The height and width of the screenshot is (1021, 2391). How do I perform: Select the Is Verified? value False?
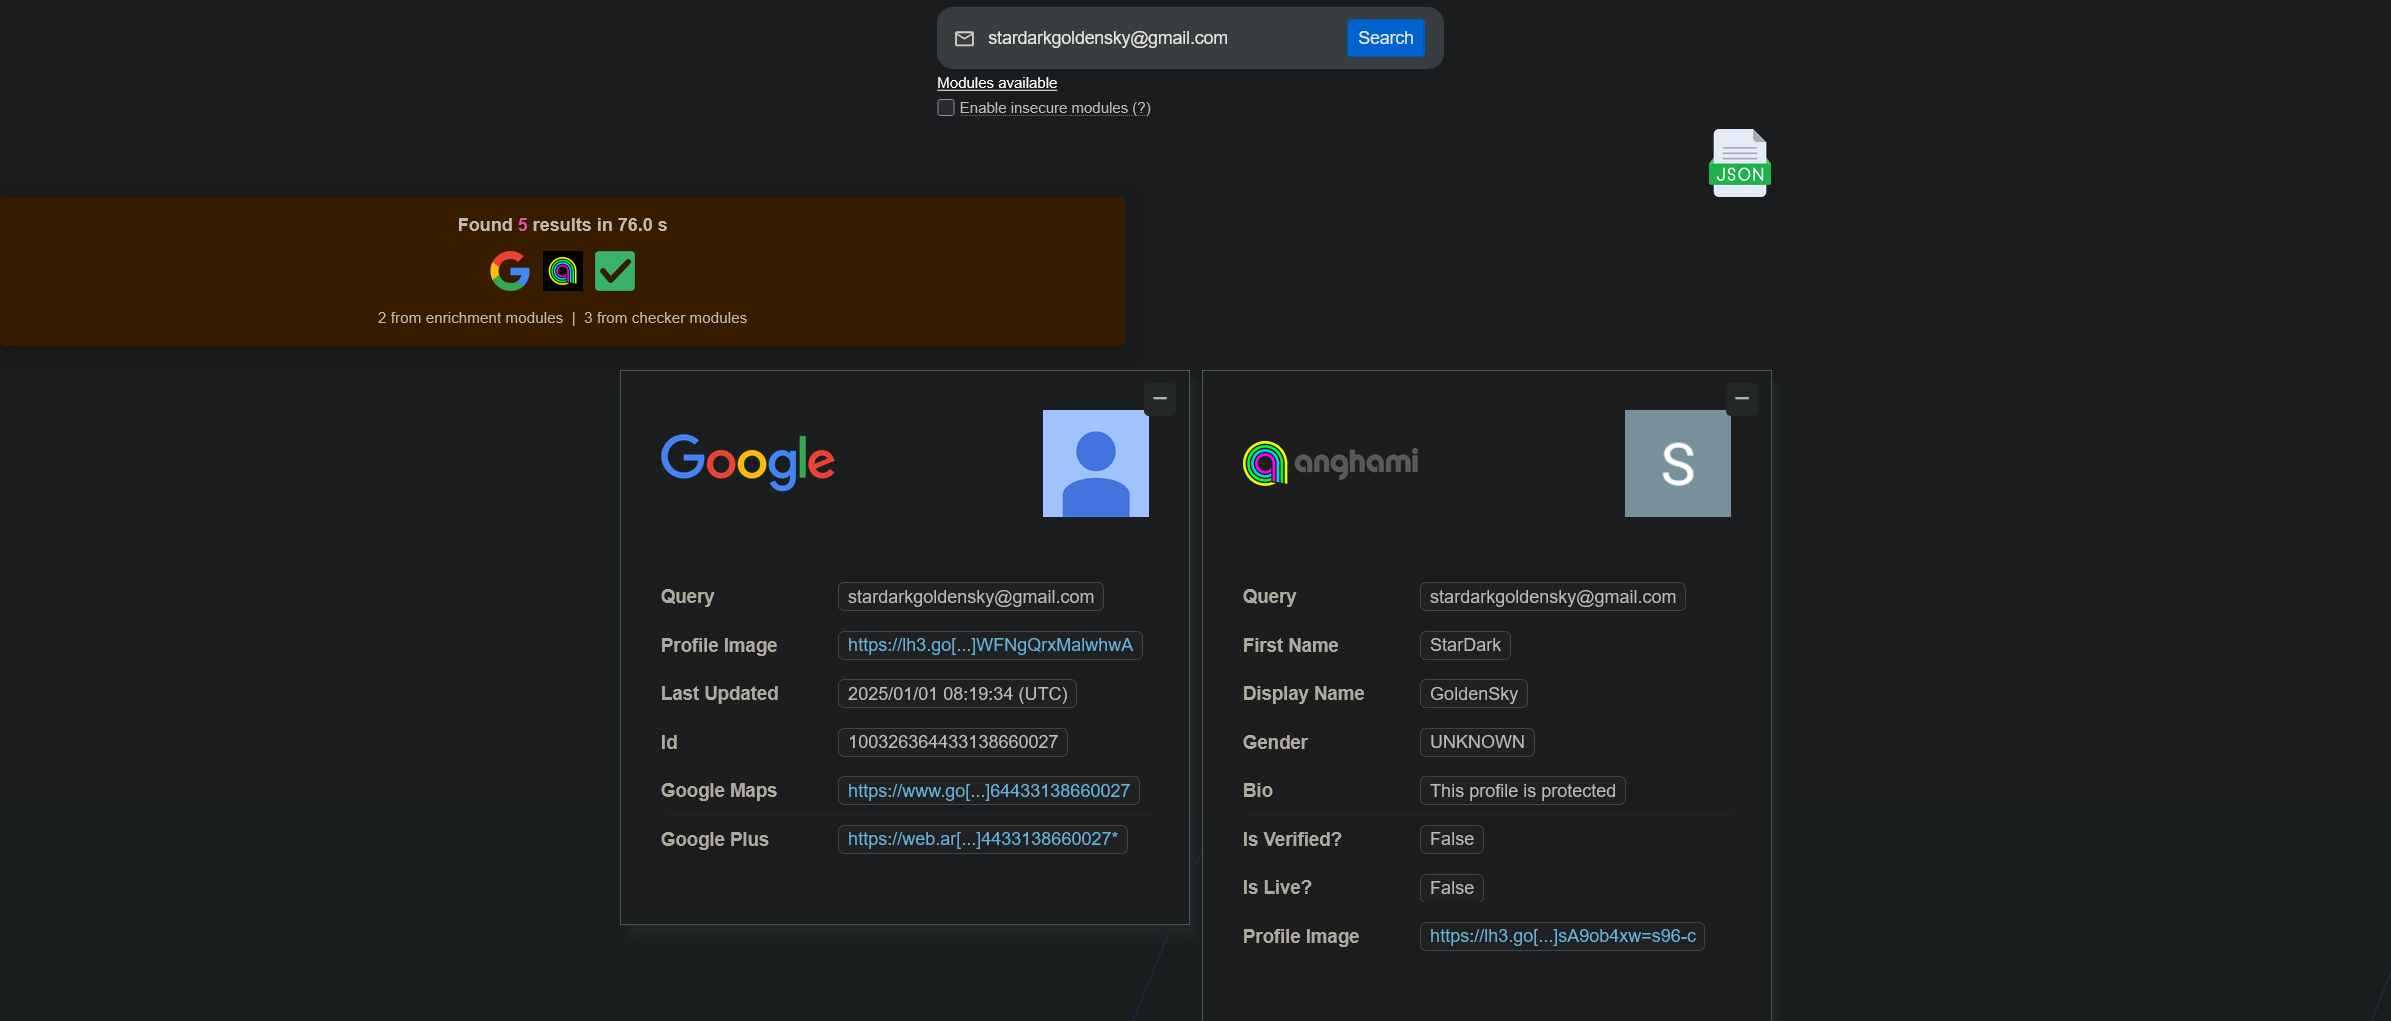[x=1452, y=839]
